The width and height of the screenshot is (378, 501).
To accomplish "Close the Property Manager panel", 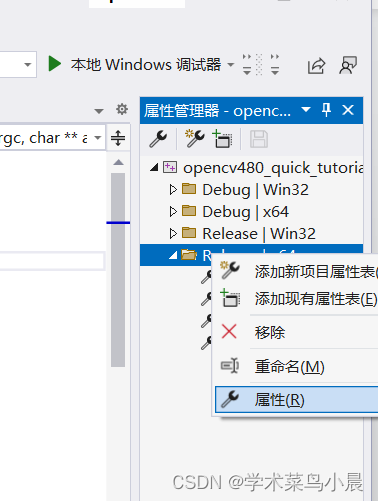I will pyautogui.click(x=348, y=110).
